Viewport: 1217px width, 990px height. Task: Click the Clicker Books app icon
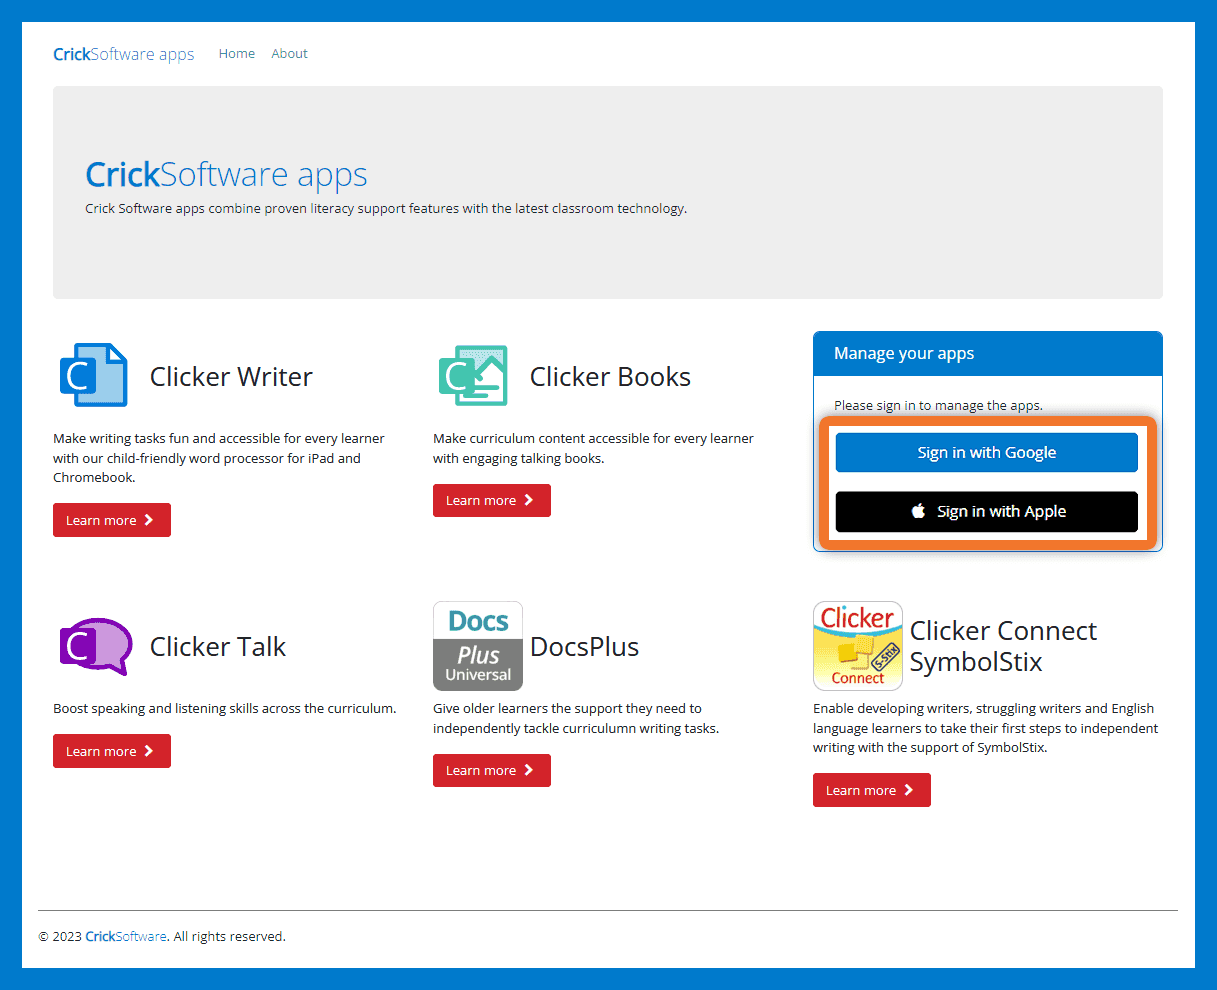click(x=473, y=375)
